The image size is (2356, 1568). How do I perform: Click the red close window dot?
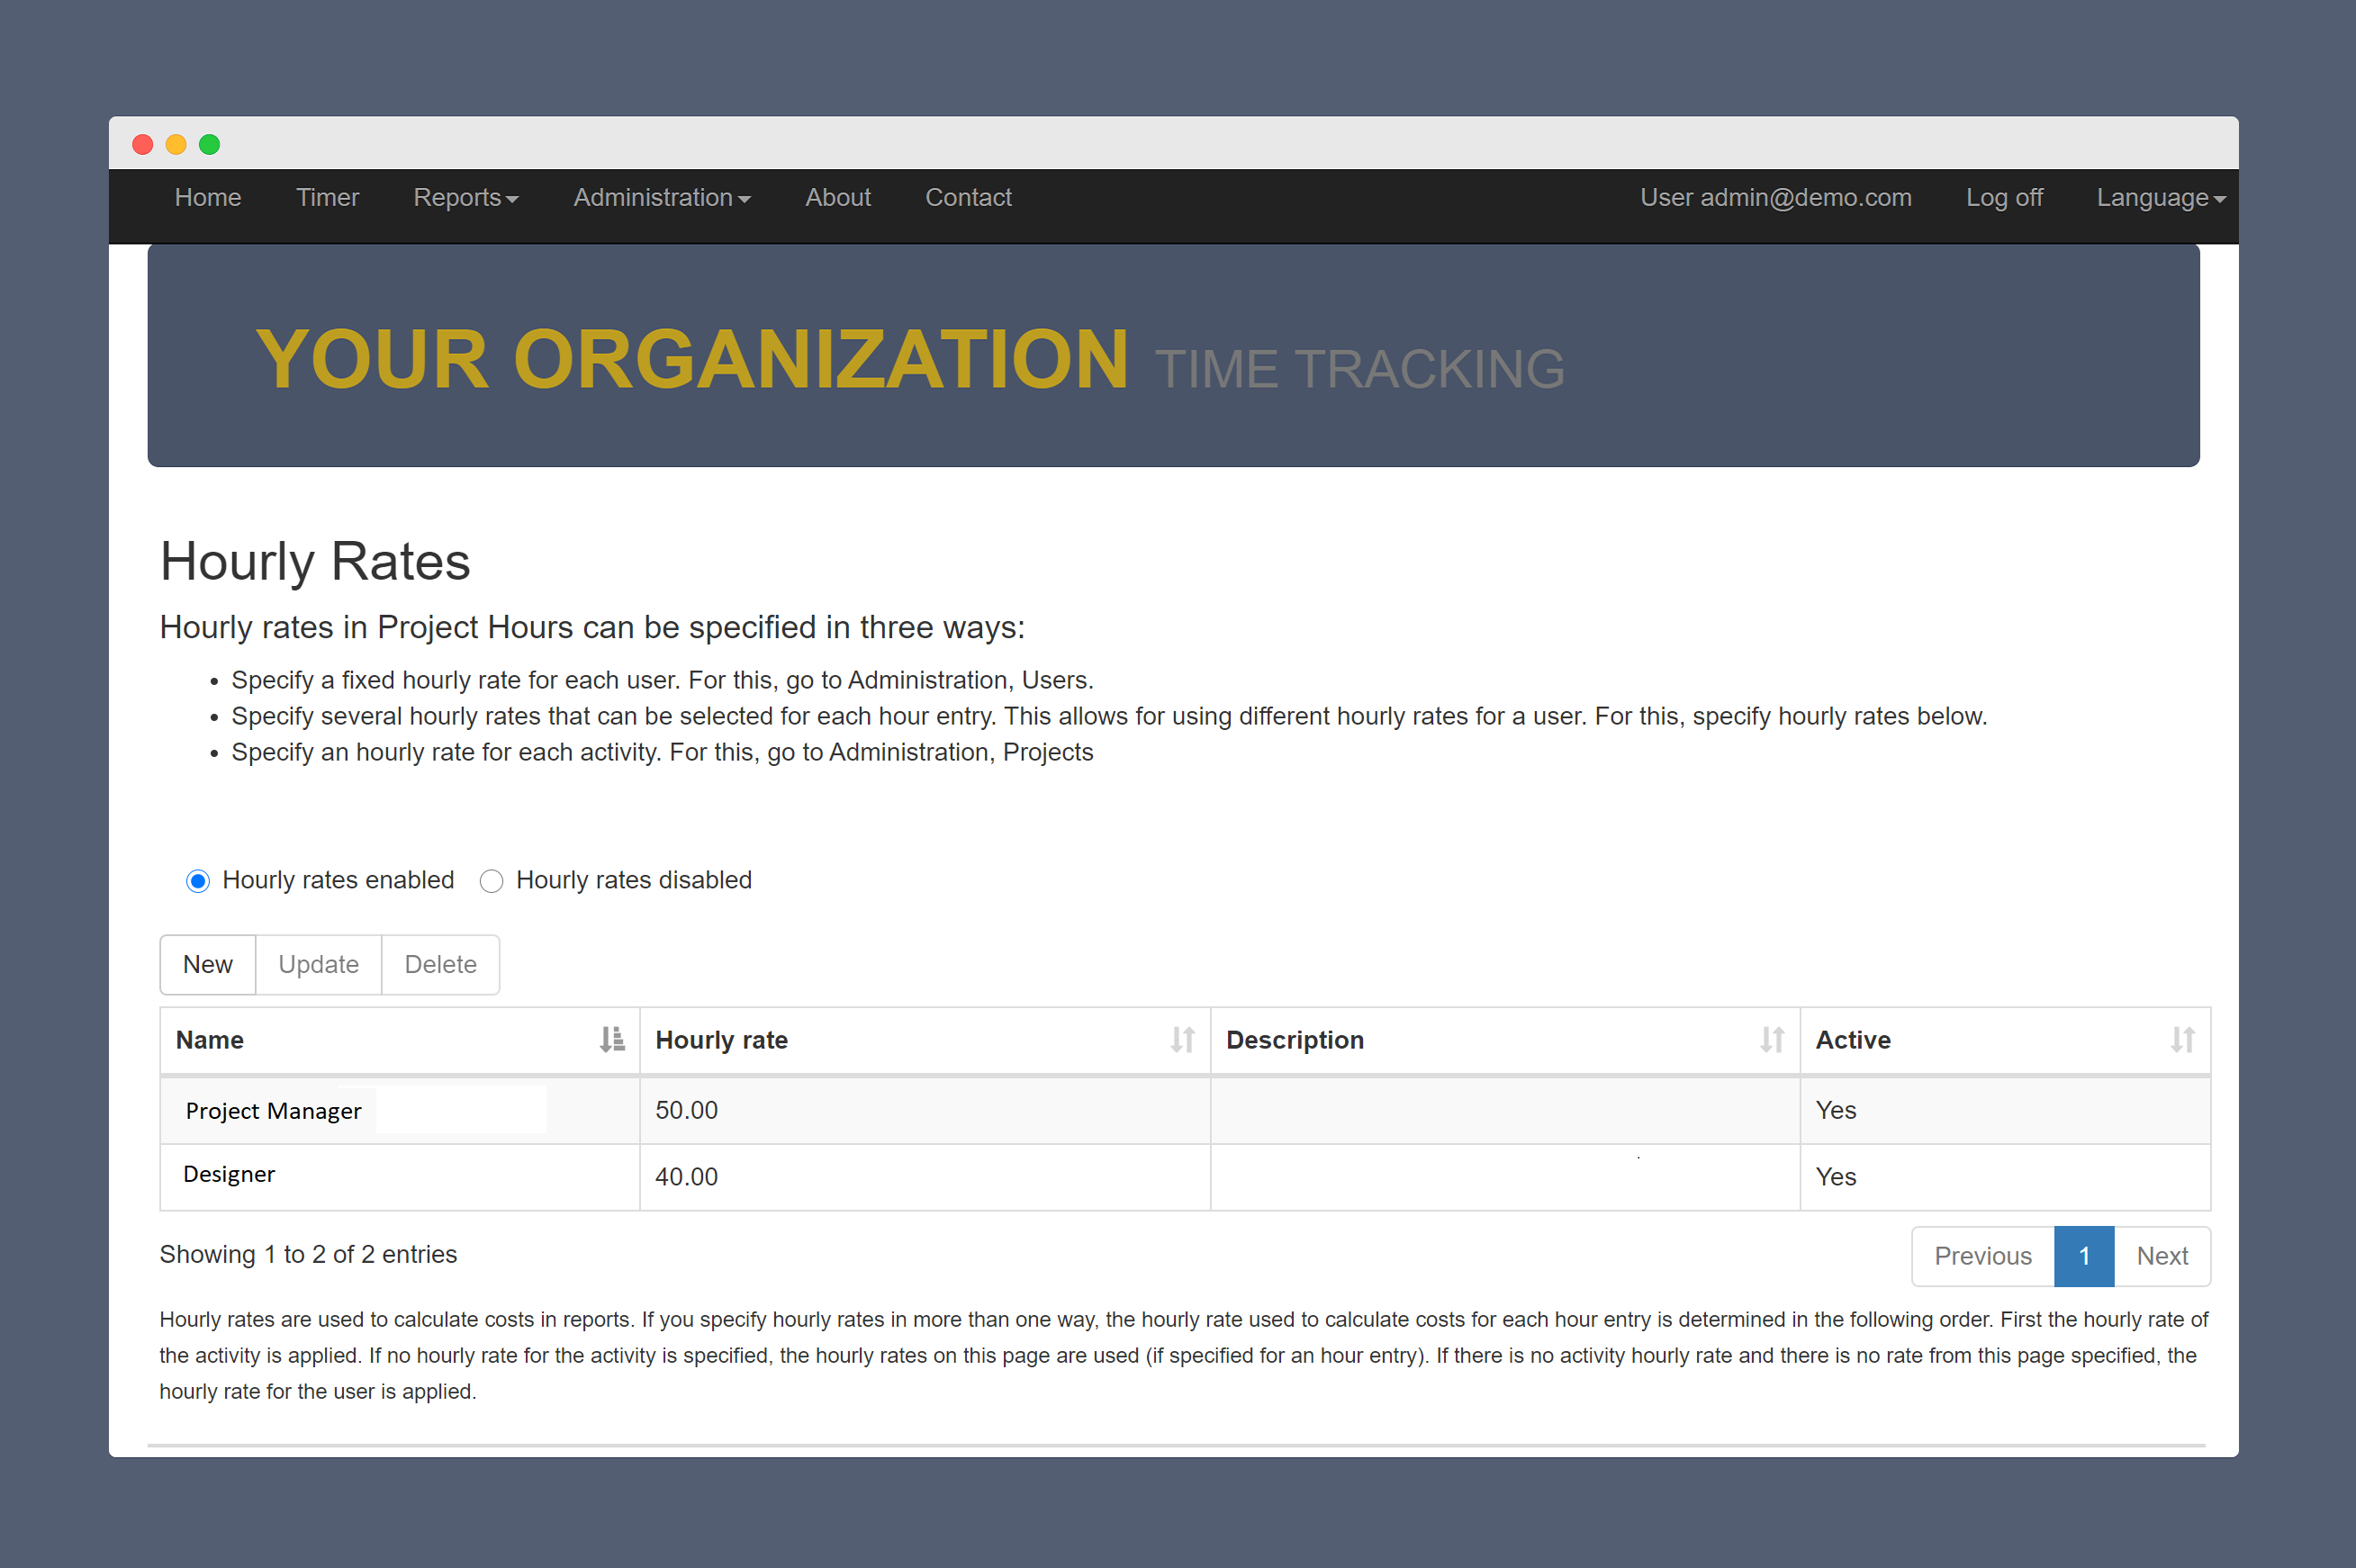pos(143,145)
